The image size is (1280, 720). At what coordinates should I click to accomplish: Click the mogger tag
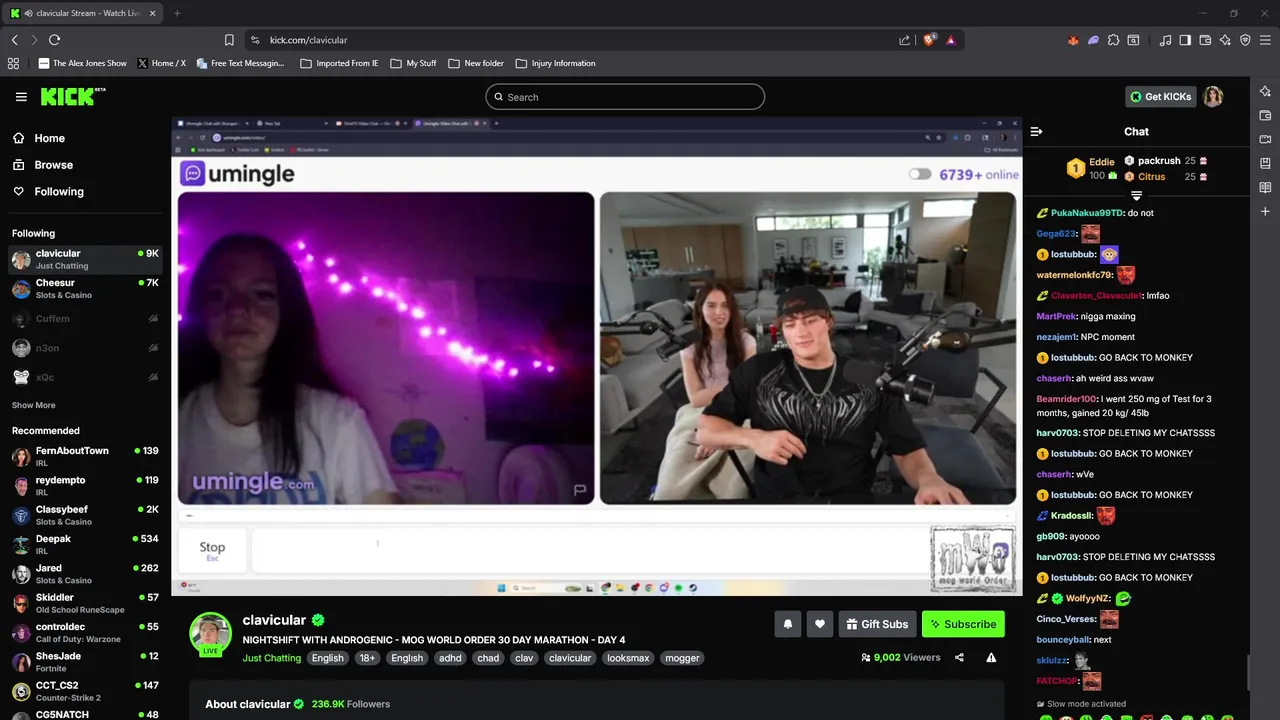click(x=682, y=658)
